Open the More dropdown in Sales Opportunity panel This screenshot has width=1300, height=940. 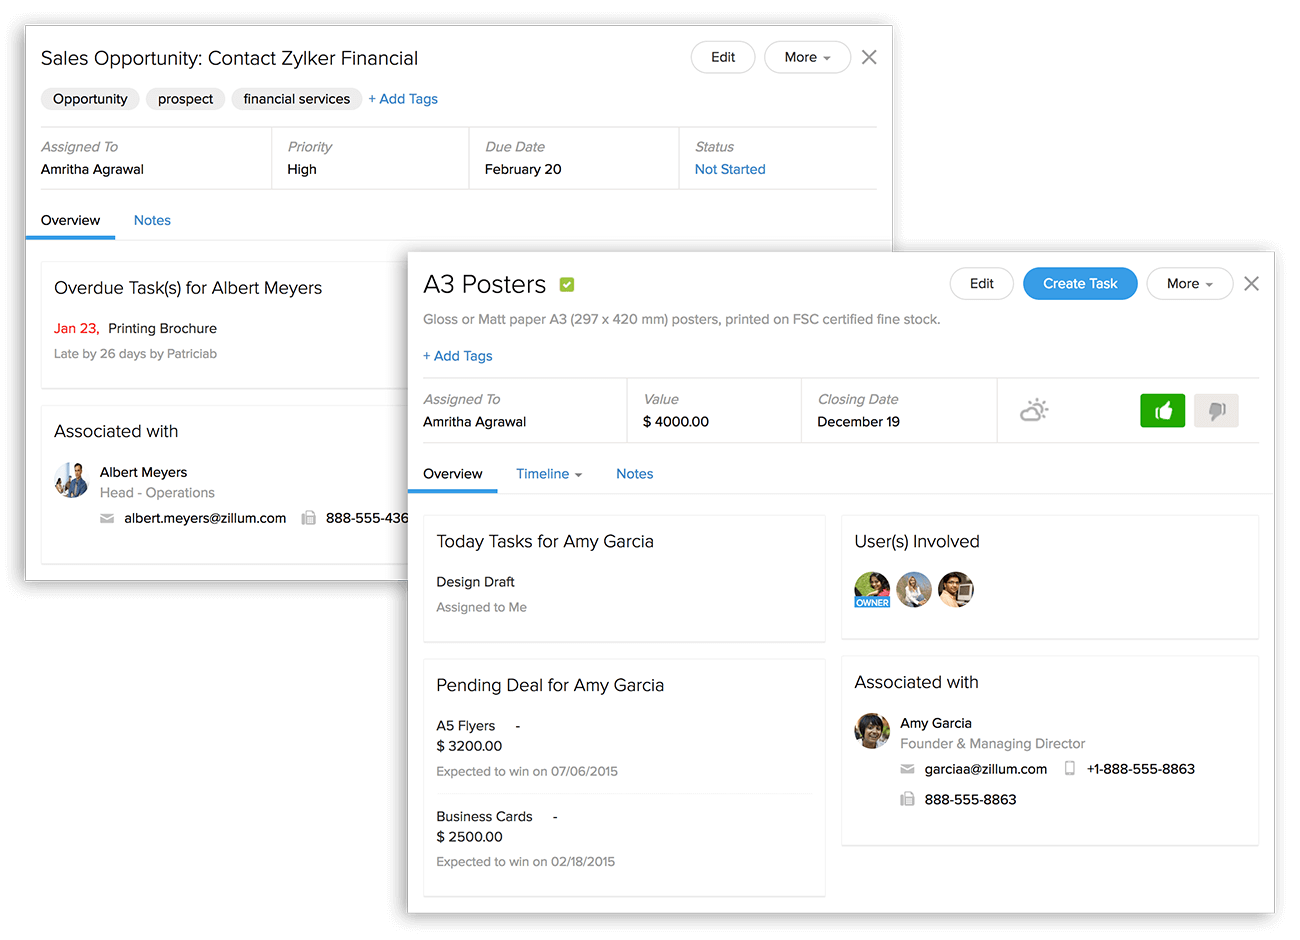point(807,57)
